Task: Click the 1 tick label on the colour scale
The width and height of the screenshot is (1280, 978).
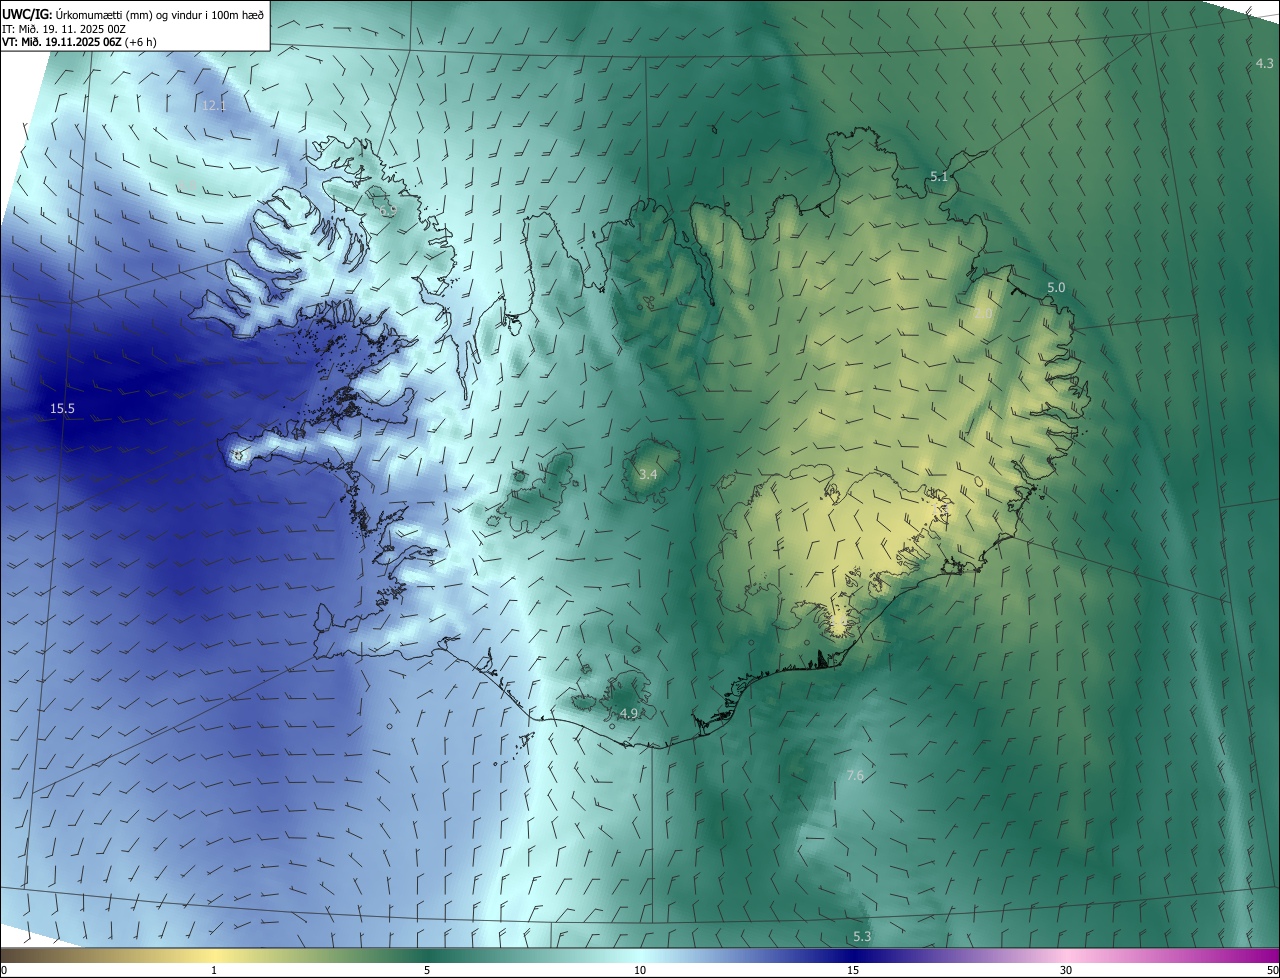Action: click(x=214, y=970)
